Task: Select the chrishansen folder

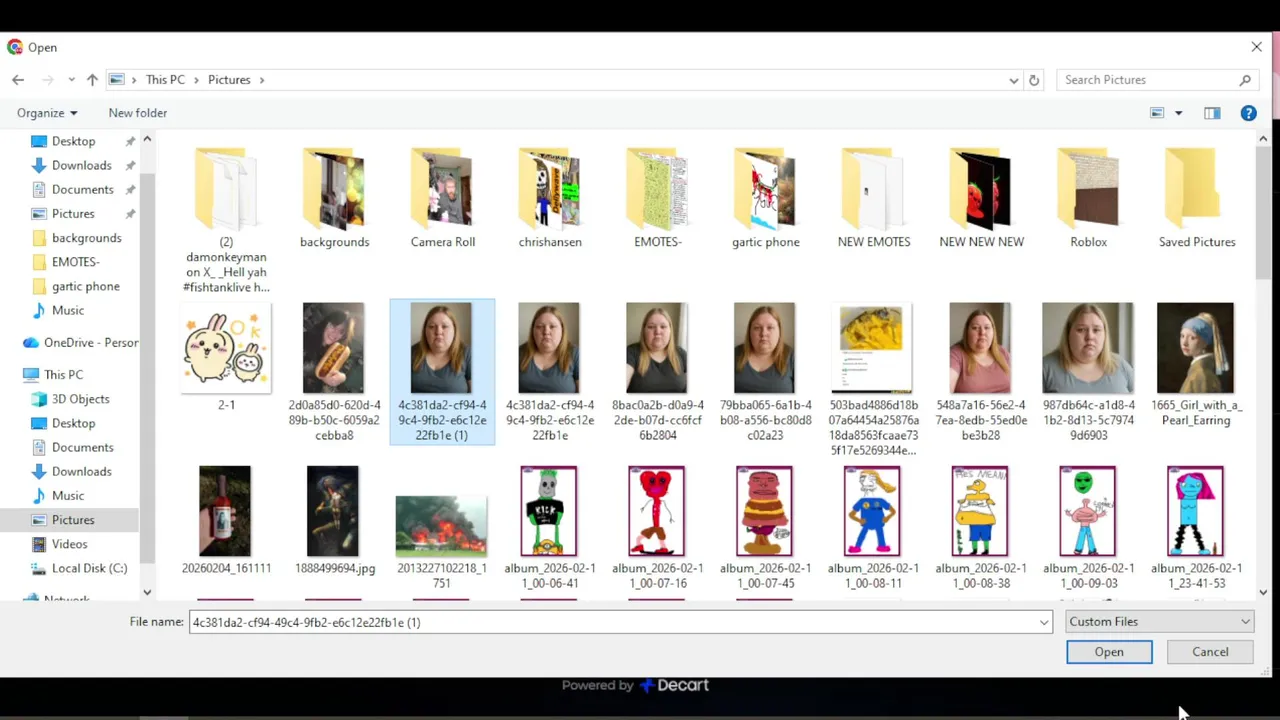Action: (550, 198)
